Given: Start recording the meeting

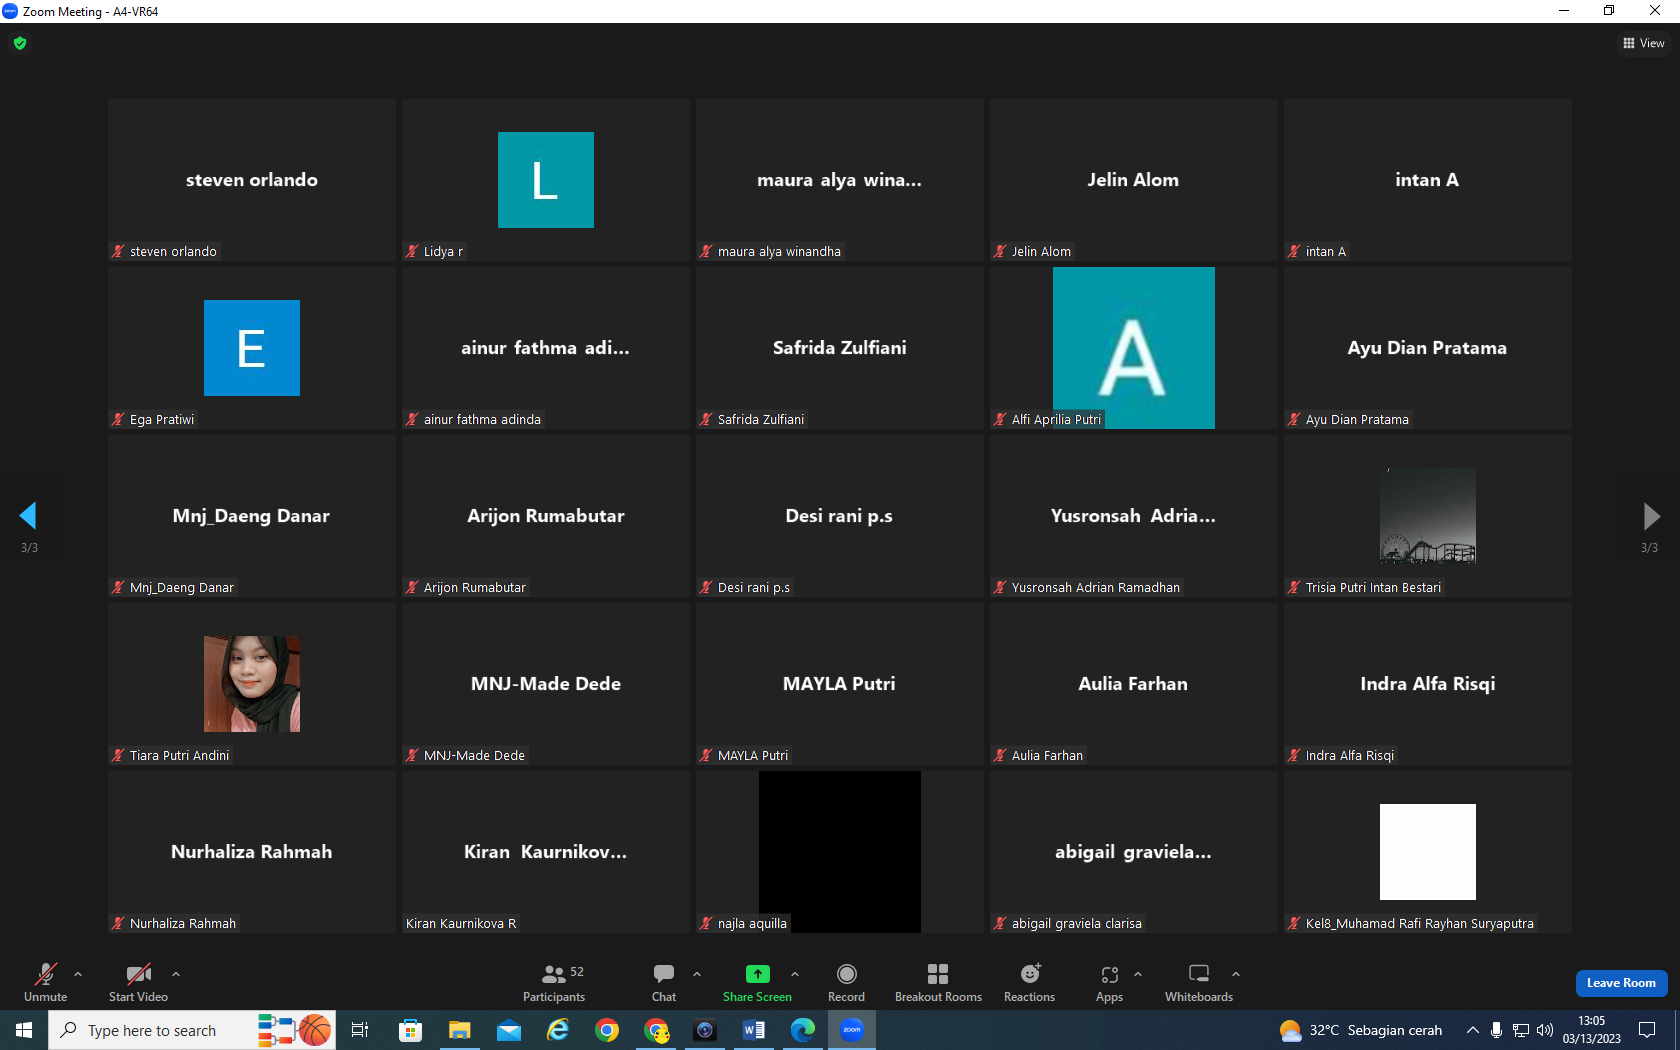Looking at the screenshot, I should pyautogui.click(x=846, y=983).
